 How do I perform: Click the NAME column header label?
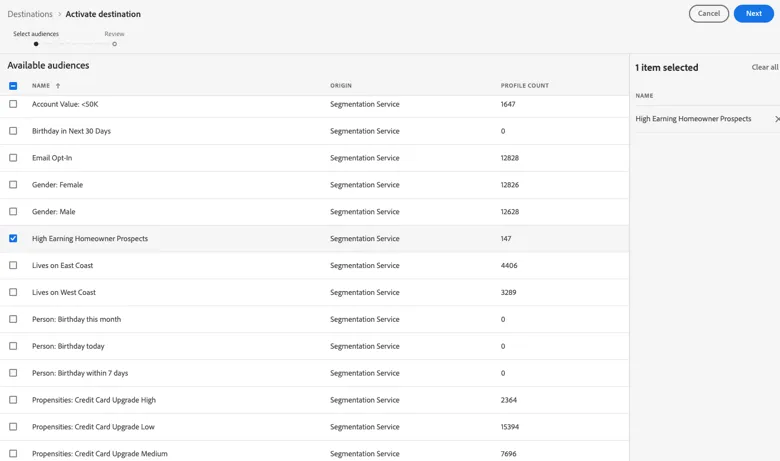click(x=41, y=86)
